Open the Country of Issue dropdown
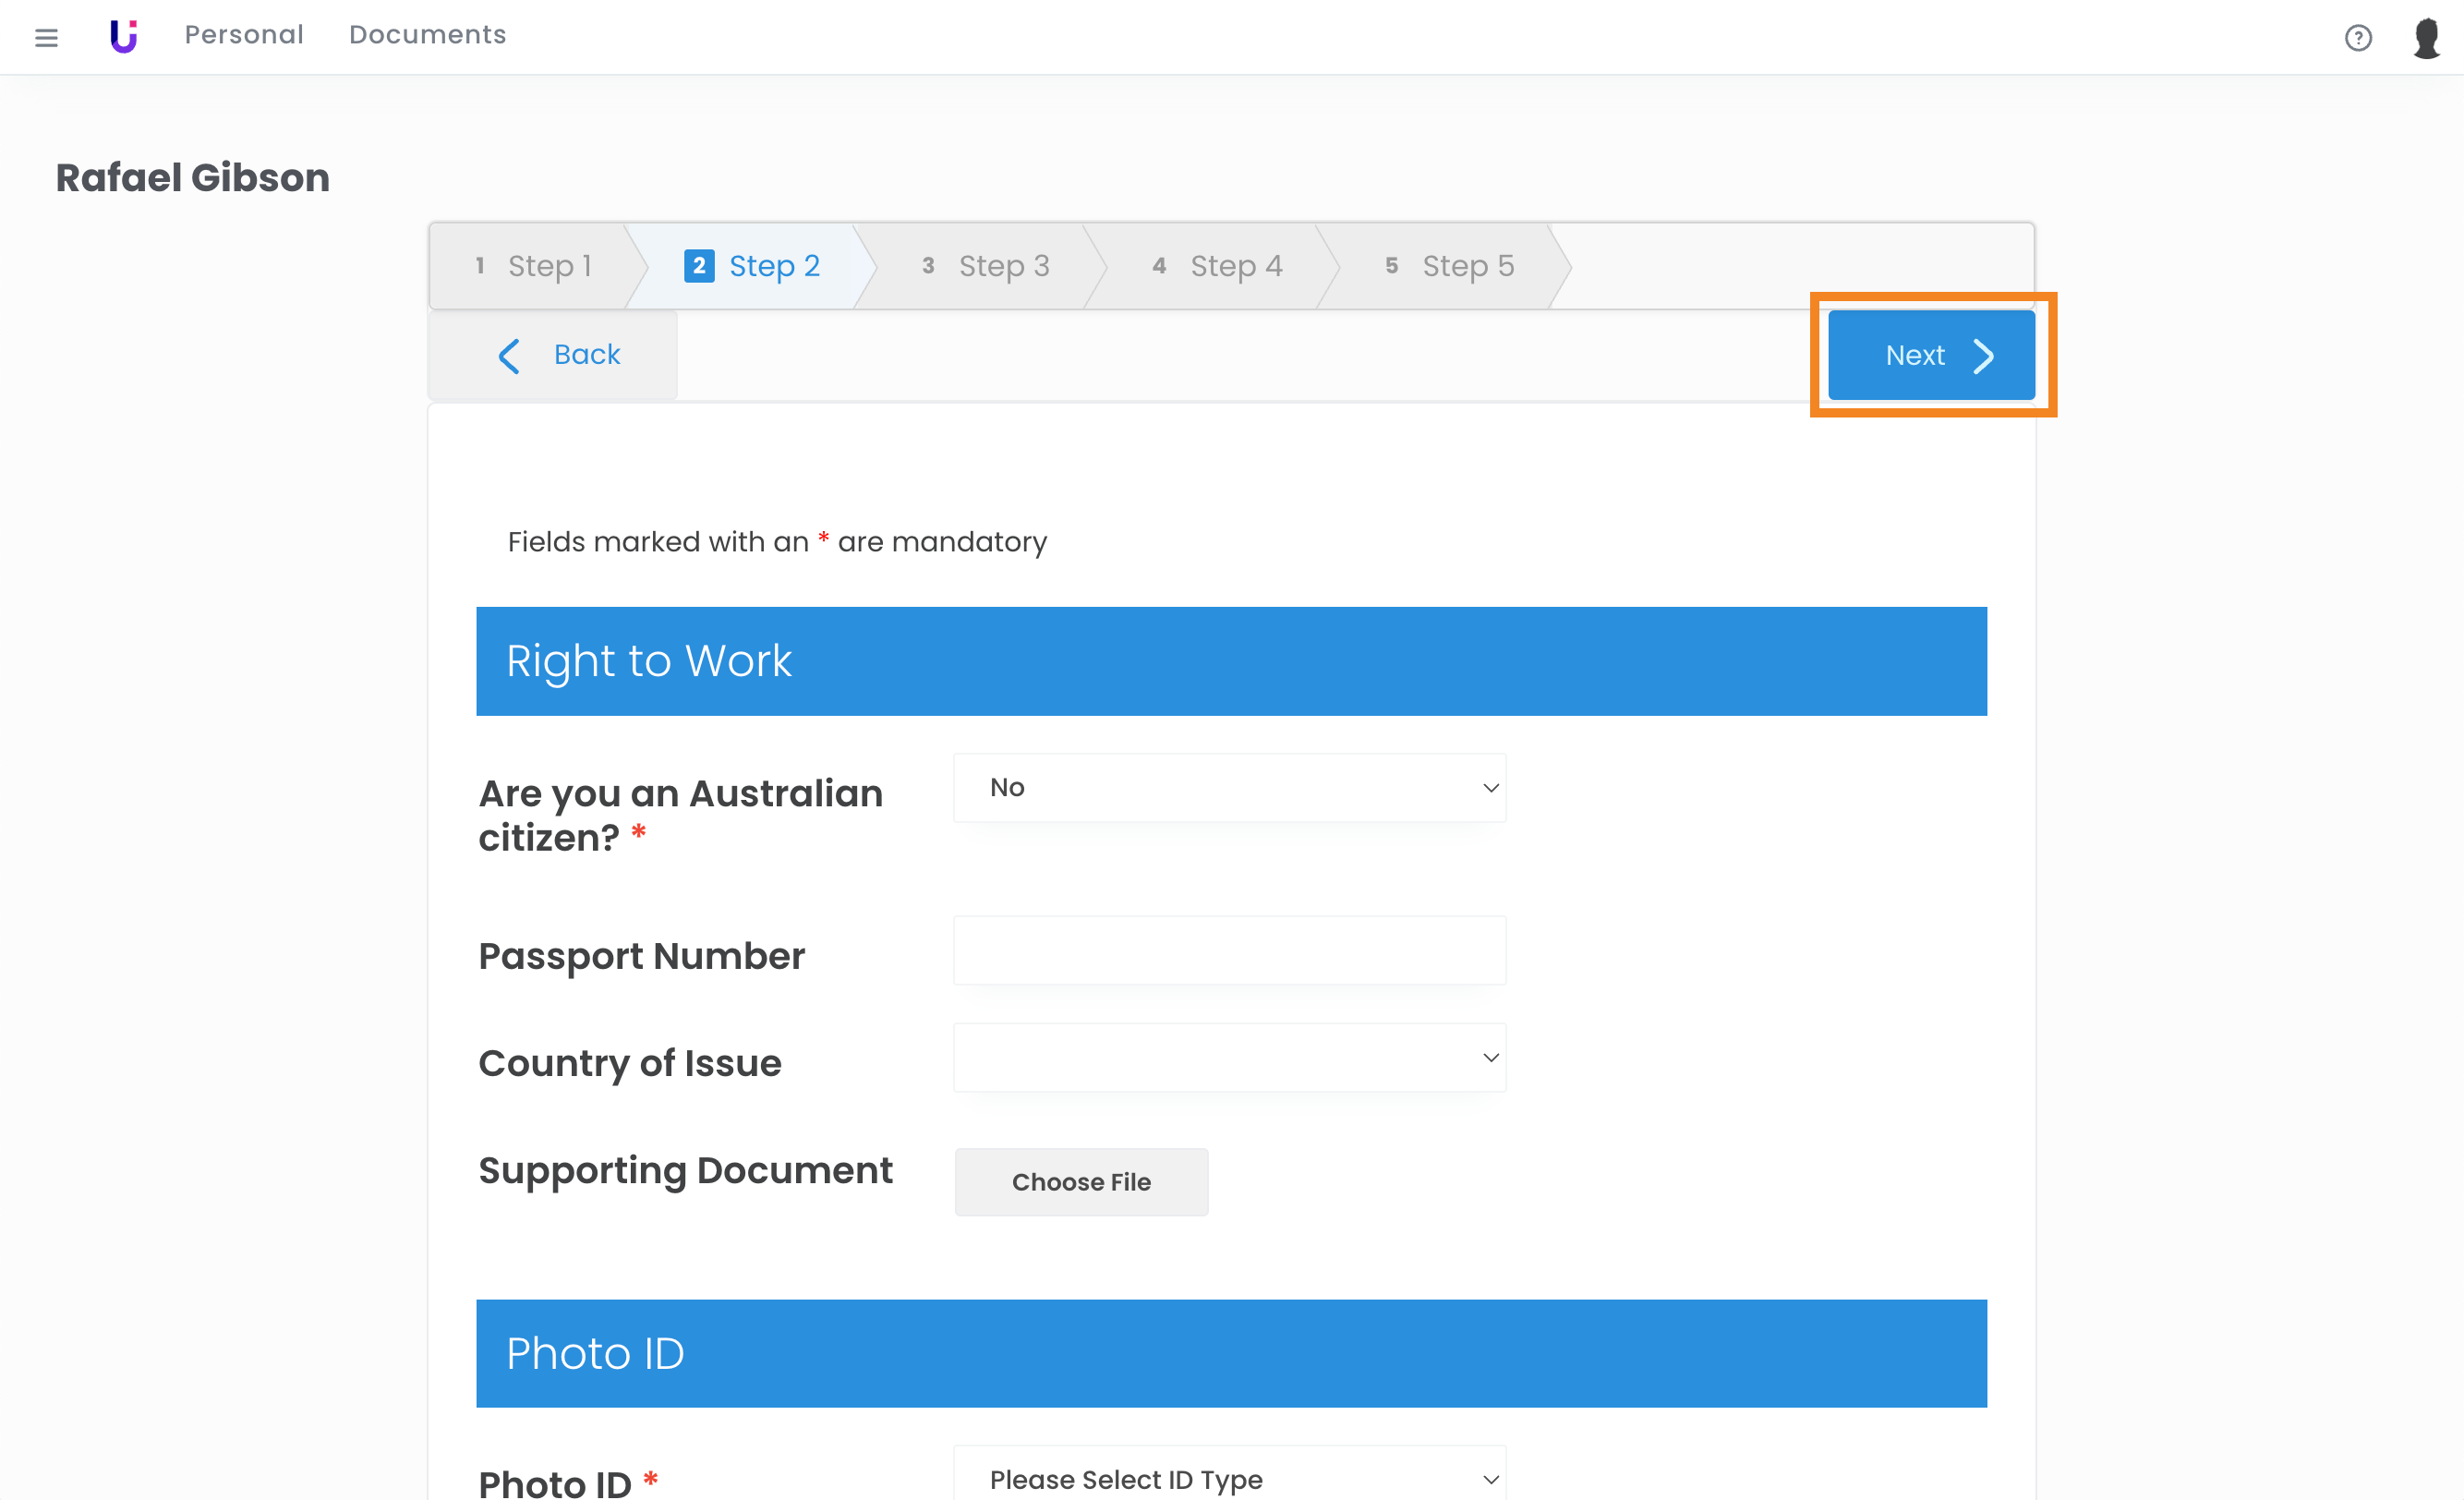 (x=1229, y=1058)
